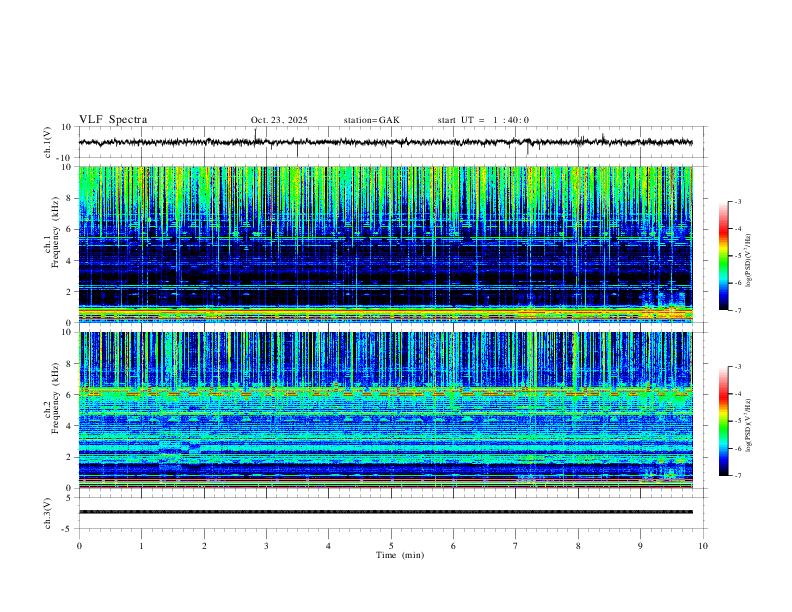Click the '8' kHz tick of ch.1 frequency axis
The width and height of the screenshot is (792, 612).
(x=70, y=198)
